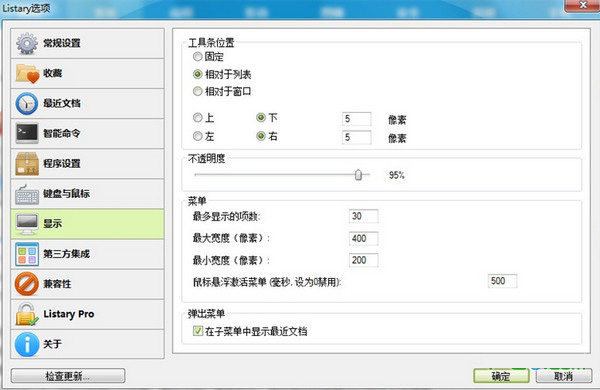Click the 检查更新 button

pyautogui.click(x=68, y=376)
